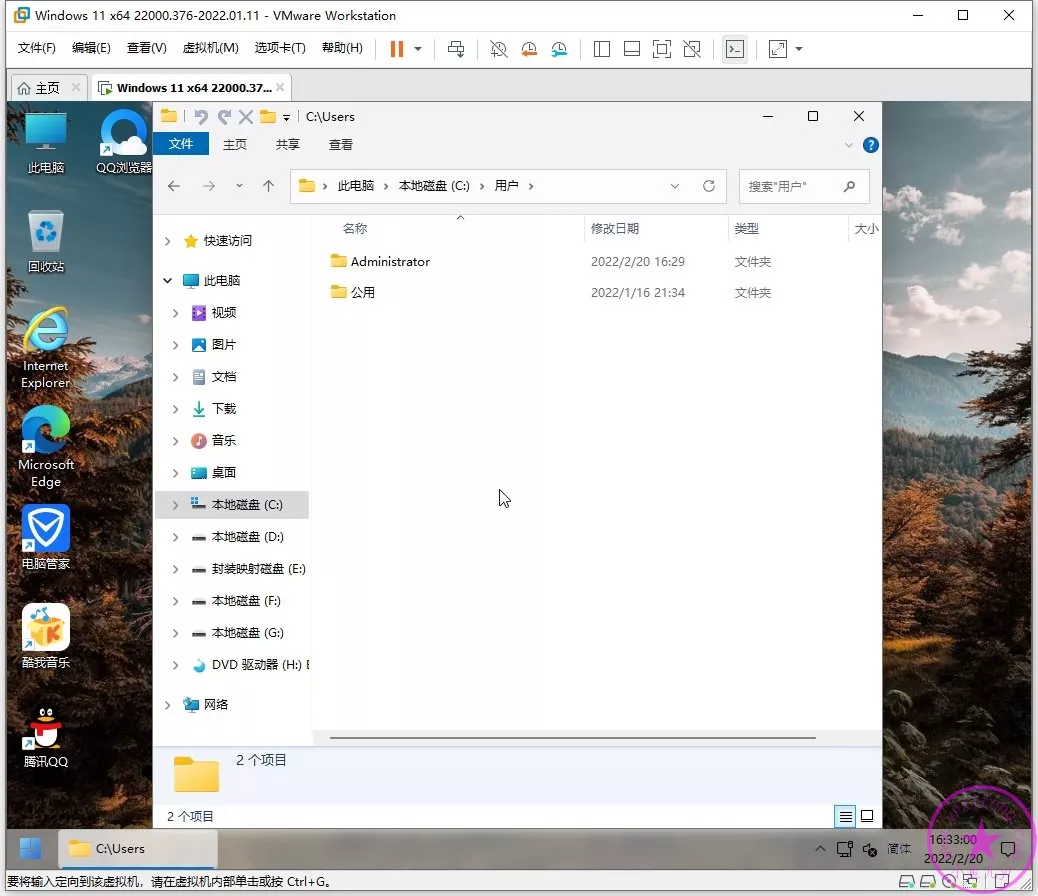Collapse the 此电脑 tree node
1038x896 pixels.
coord(168,281)
